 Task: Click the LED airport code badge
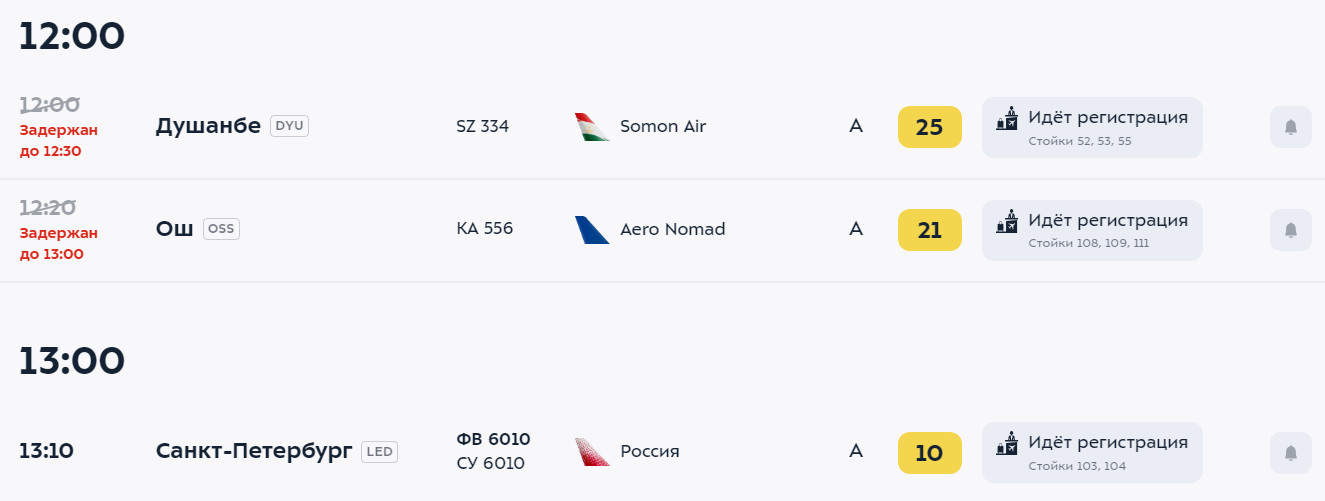[x=379, y=452]
